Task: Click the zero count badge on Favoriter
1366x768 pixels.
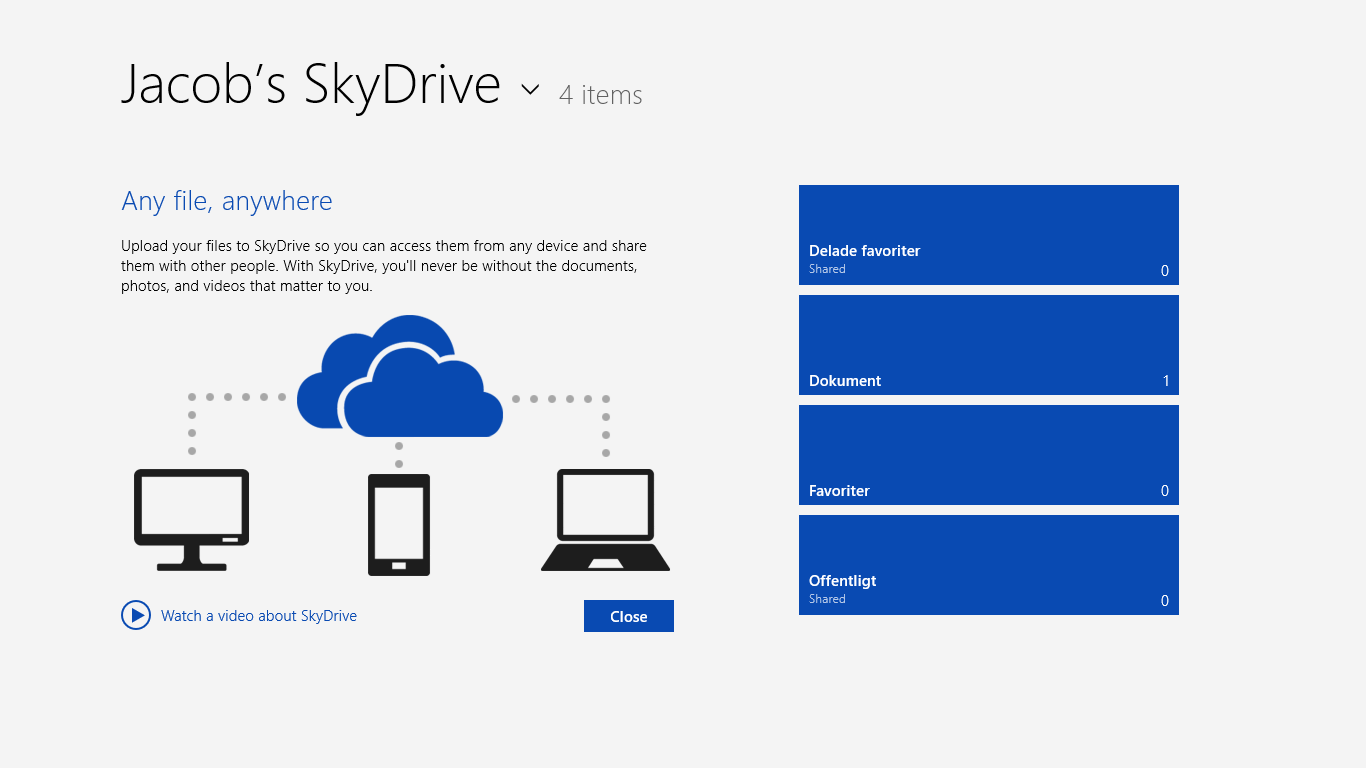Action: click(x=1164, y=490)
